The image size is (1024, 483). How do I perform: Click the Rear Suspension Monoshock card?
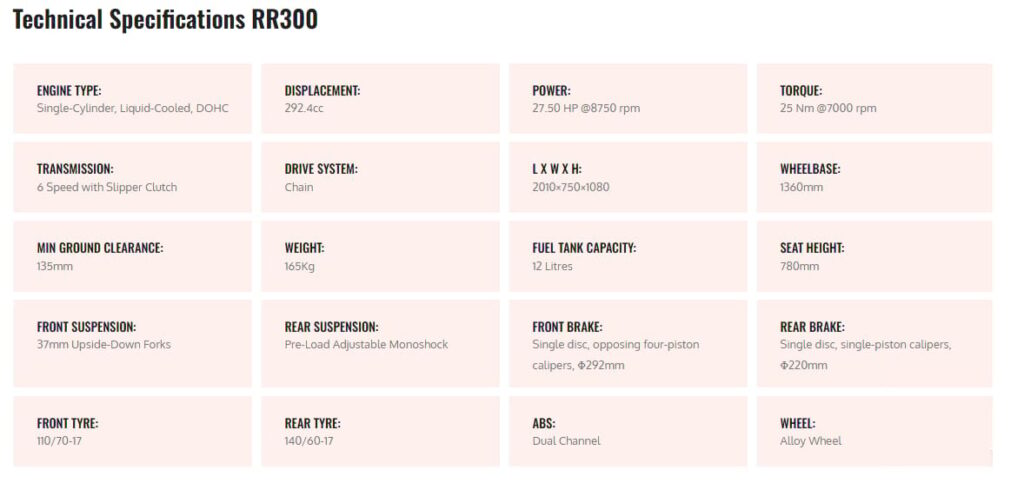tap(381, 344)
